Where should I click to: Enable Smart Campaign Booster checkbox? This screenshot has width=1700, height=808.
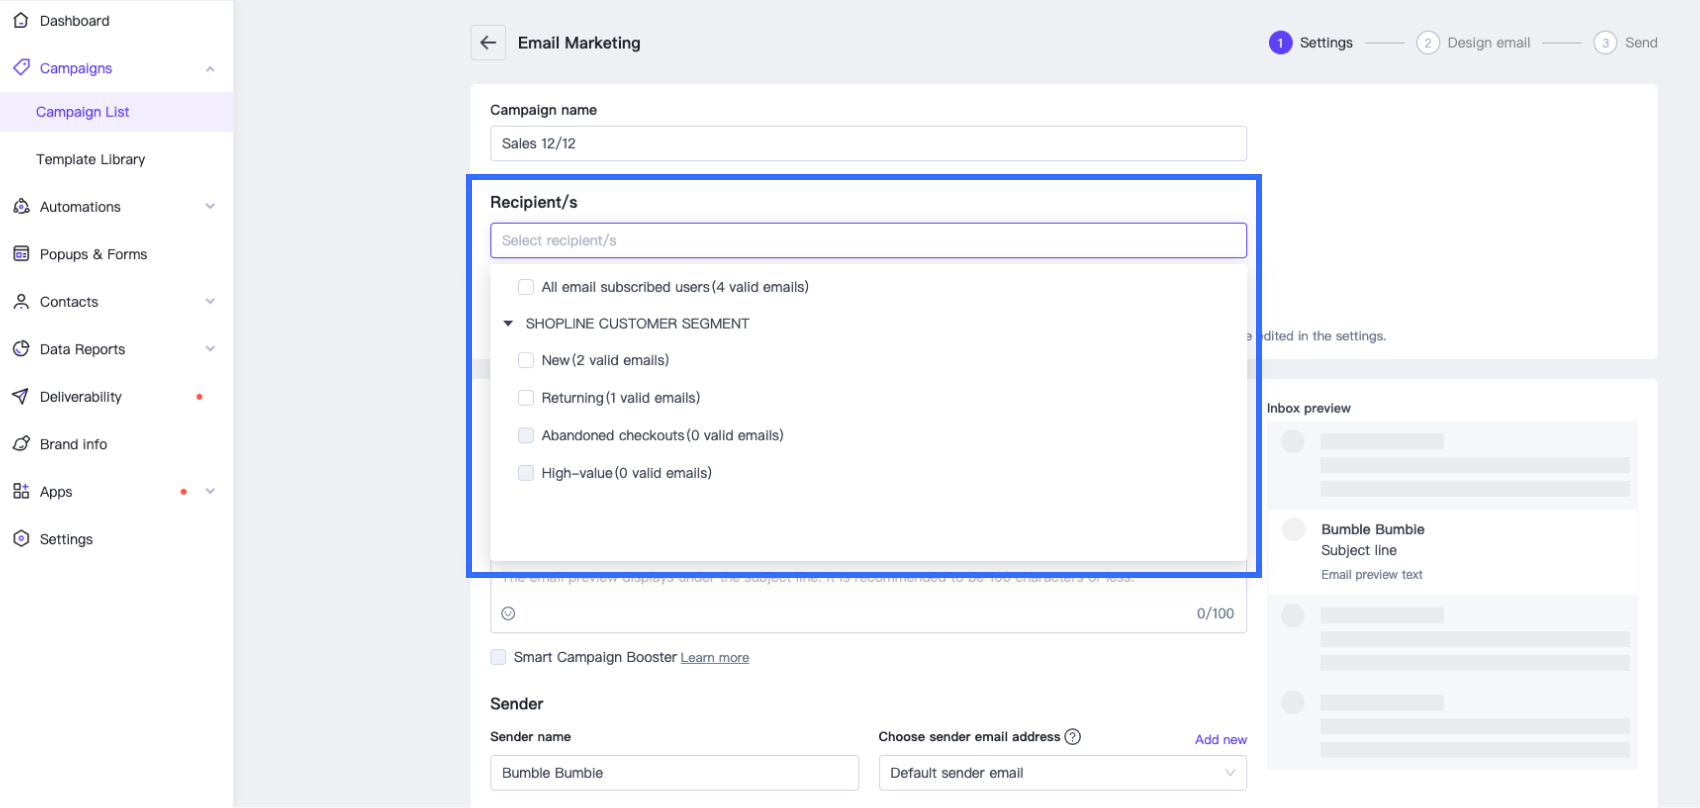[498, 657]
